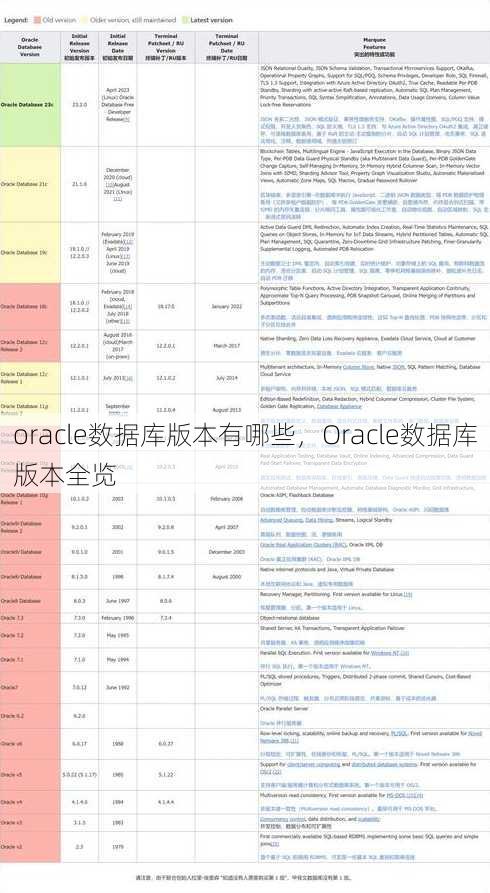Click the '4.1.4.4' terminal patchset cell
Viewport: 490px width, 893px height.
(x=166, y=802)
